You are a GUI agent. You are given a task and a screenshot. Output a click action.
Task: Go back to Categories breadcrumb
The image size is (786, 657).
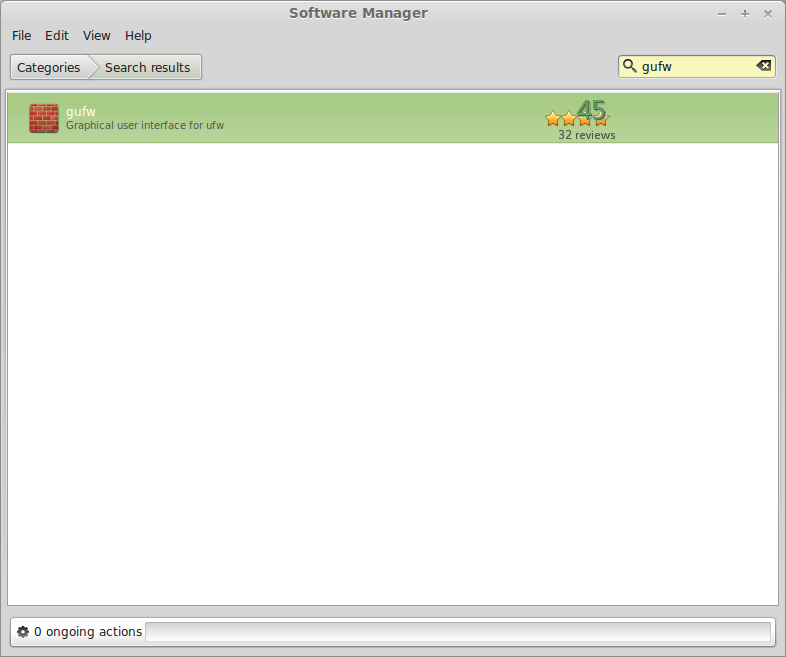click(49, 67)
